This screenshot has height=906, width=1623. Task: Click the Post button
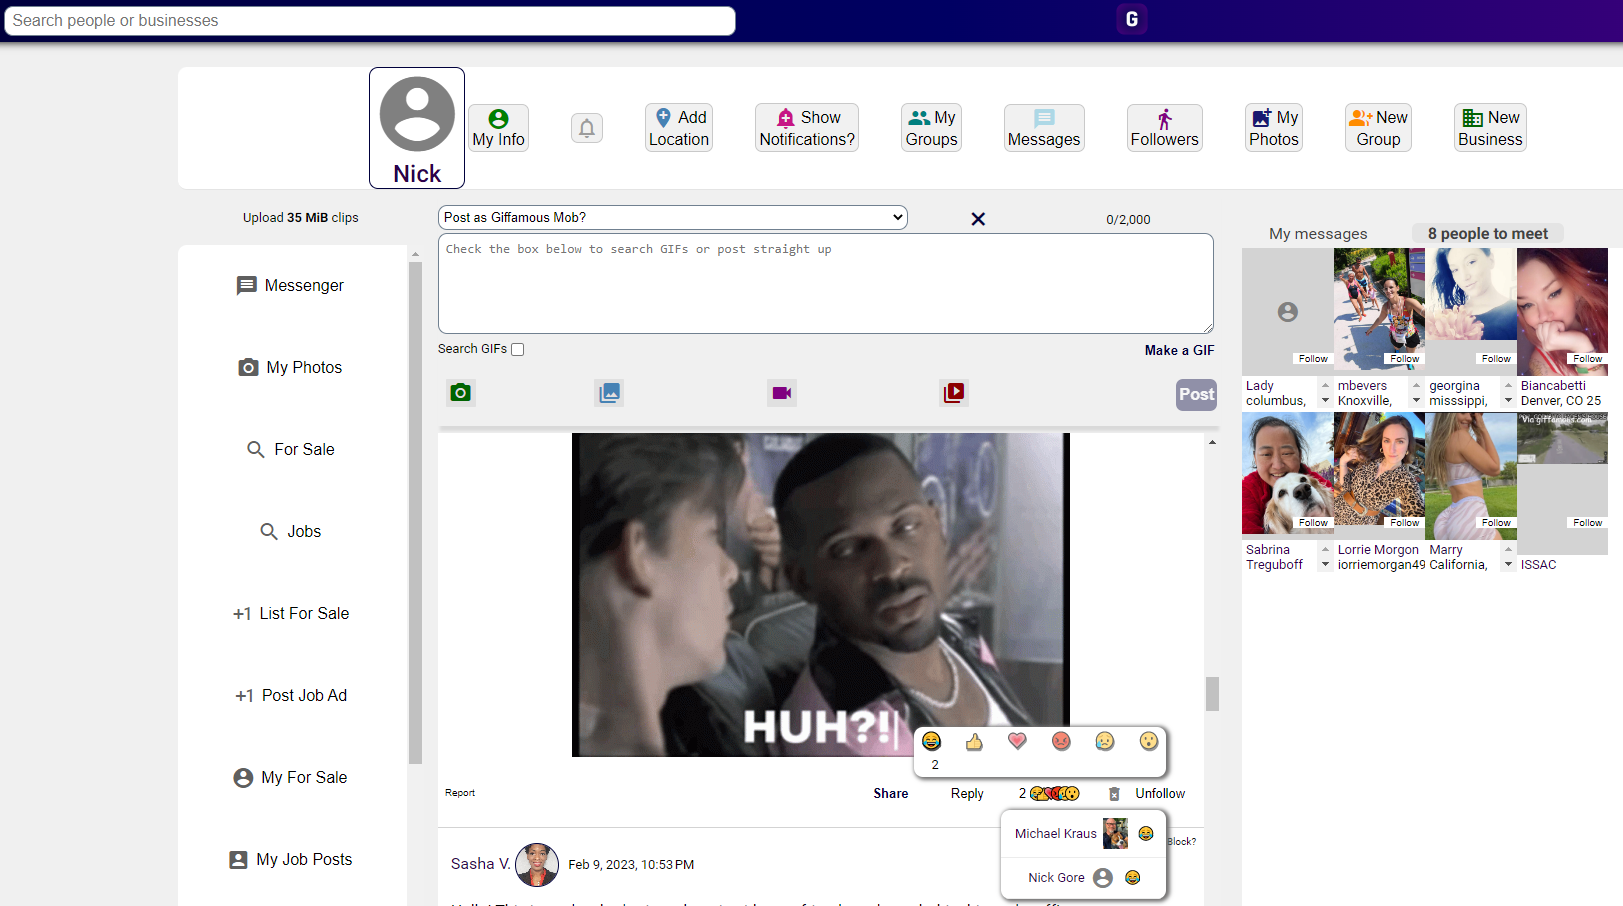1196,394
